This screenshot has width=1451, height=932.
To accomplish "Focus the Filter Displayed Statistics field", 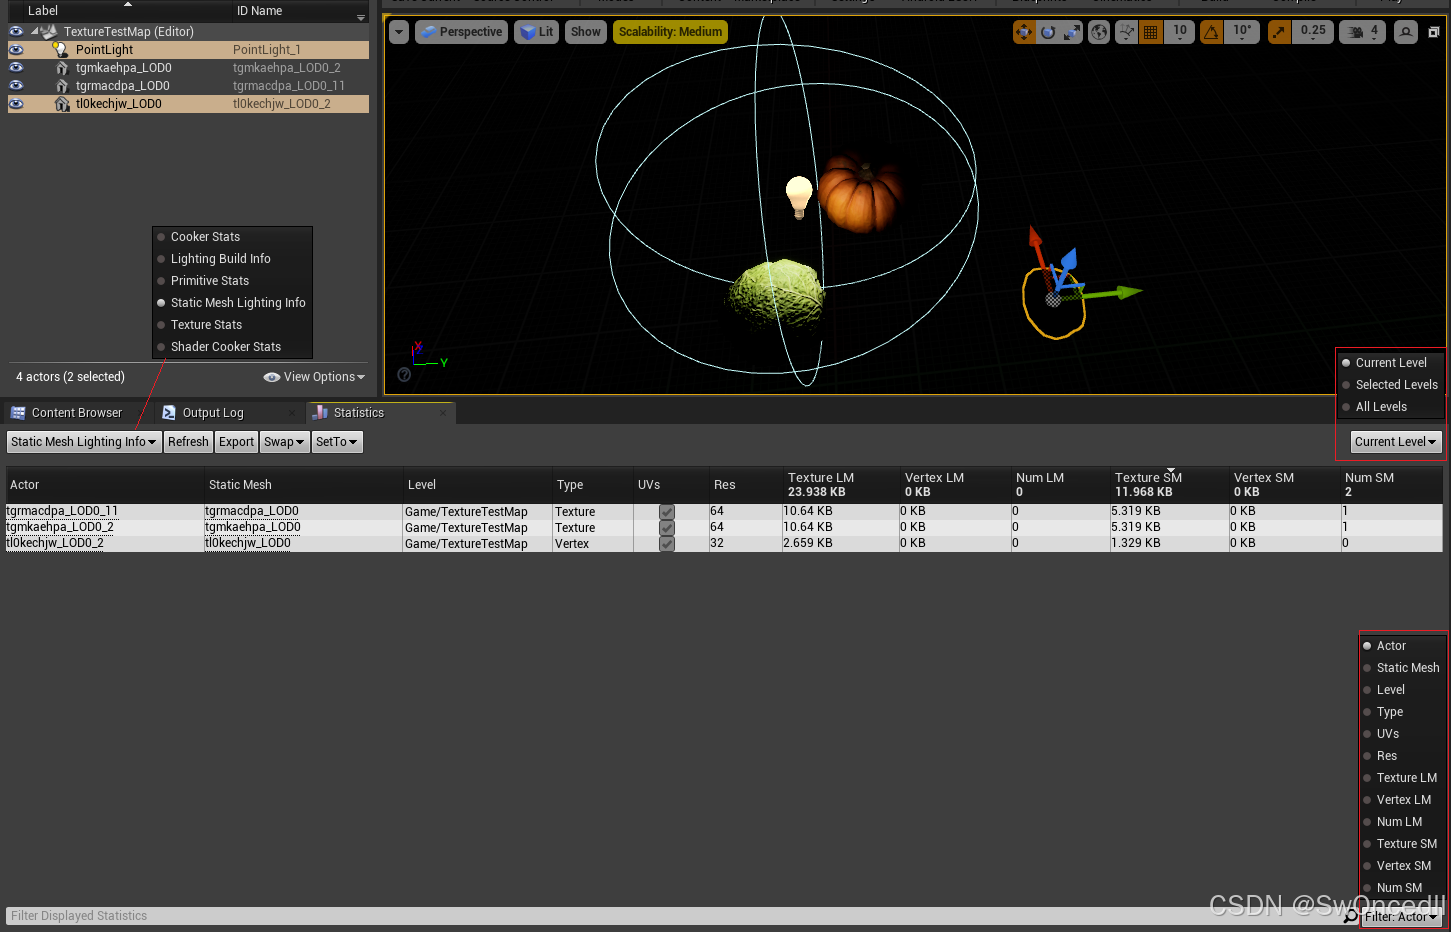I will click(x=672, y=916).
